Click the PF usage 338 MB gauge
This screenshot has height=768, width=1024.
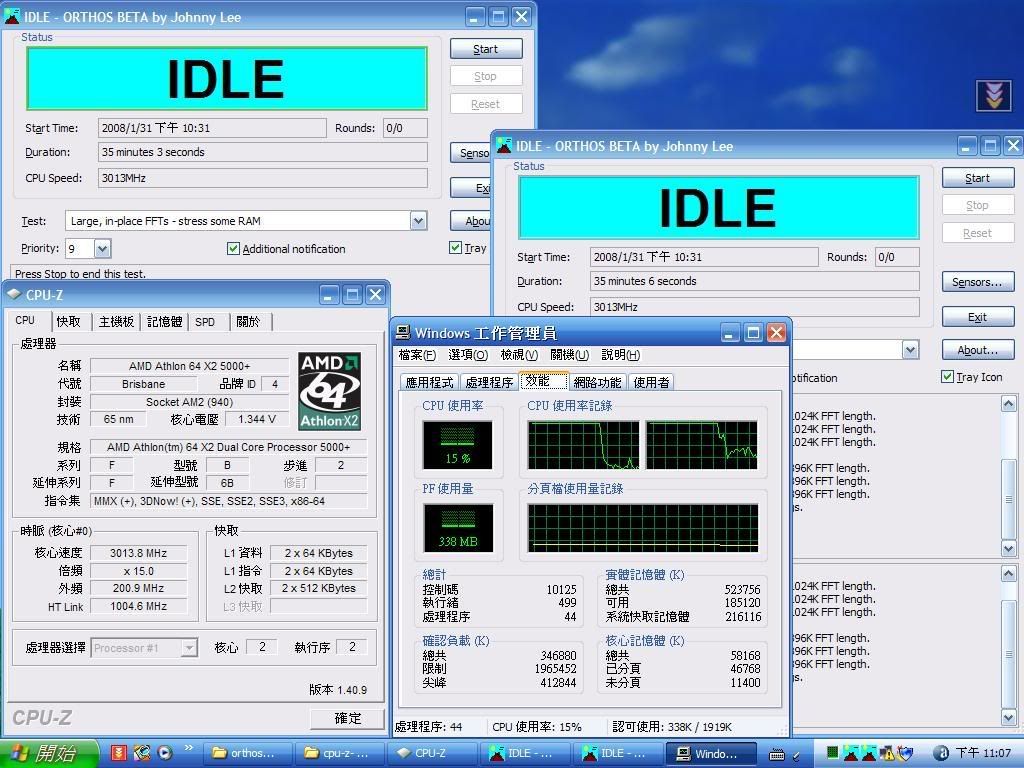457,528
